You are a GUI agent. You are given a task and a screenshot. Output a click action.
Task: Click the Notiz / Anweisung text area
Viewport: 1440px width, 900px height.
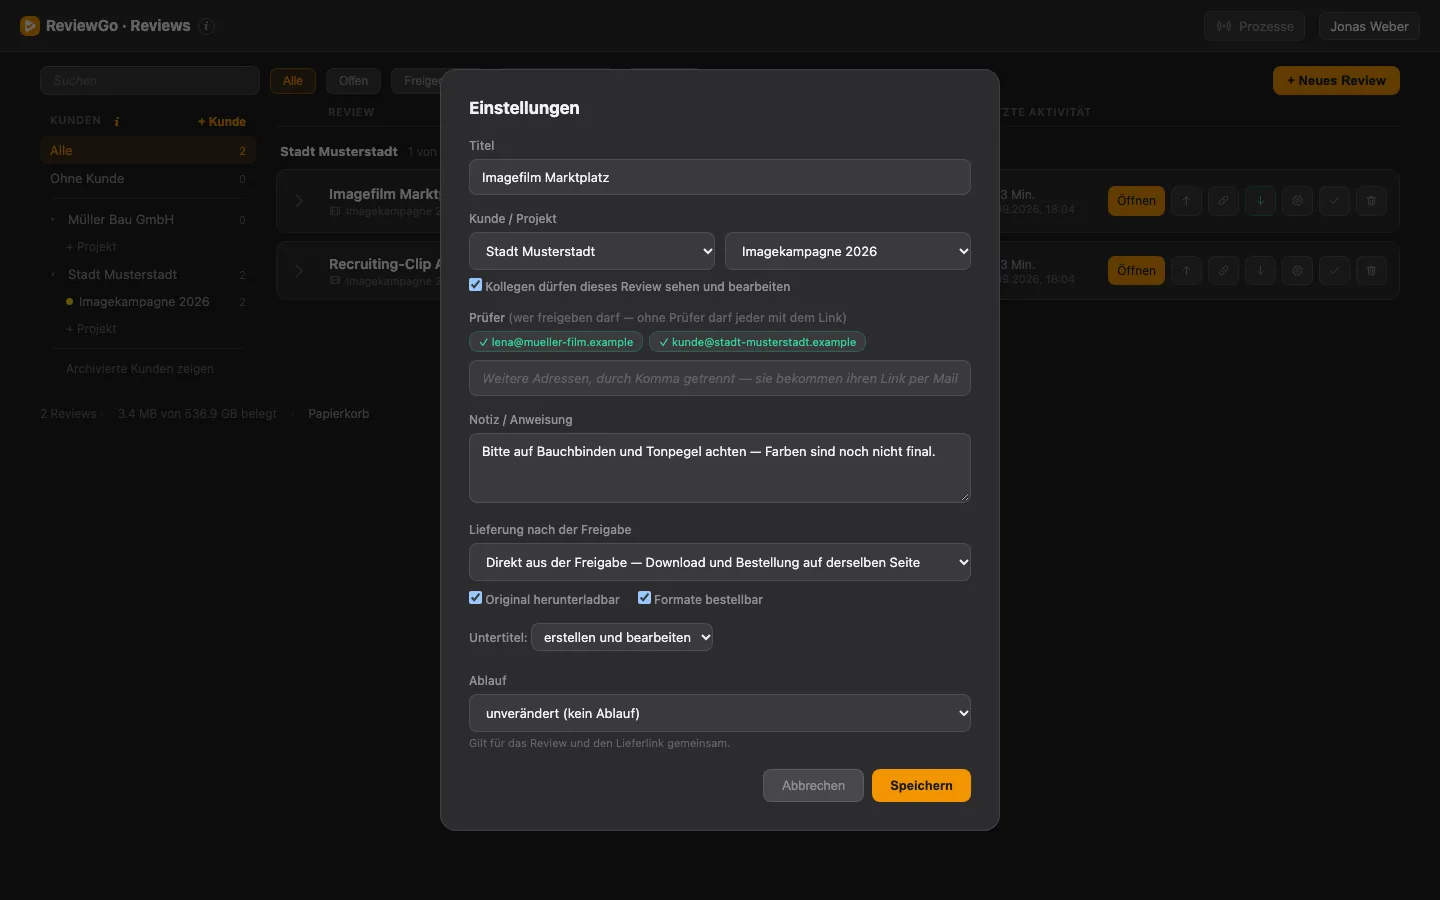point(720,468)
